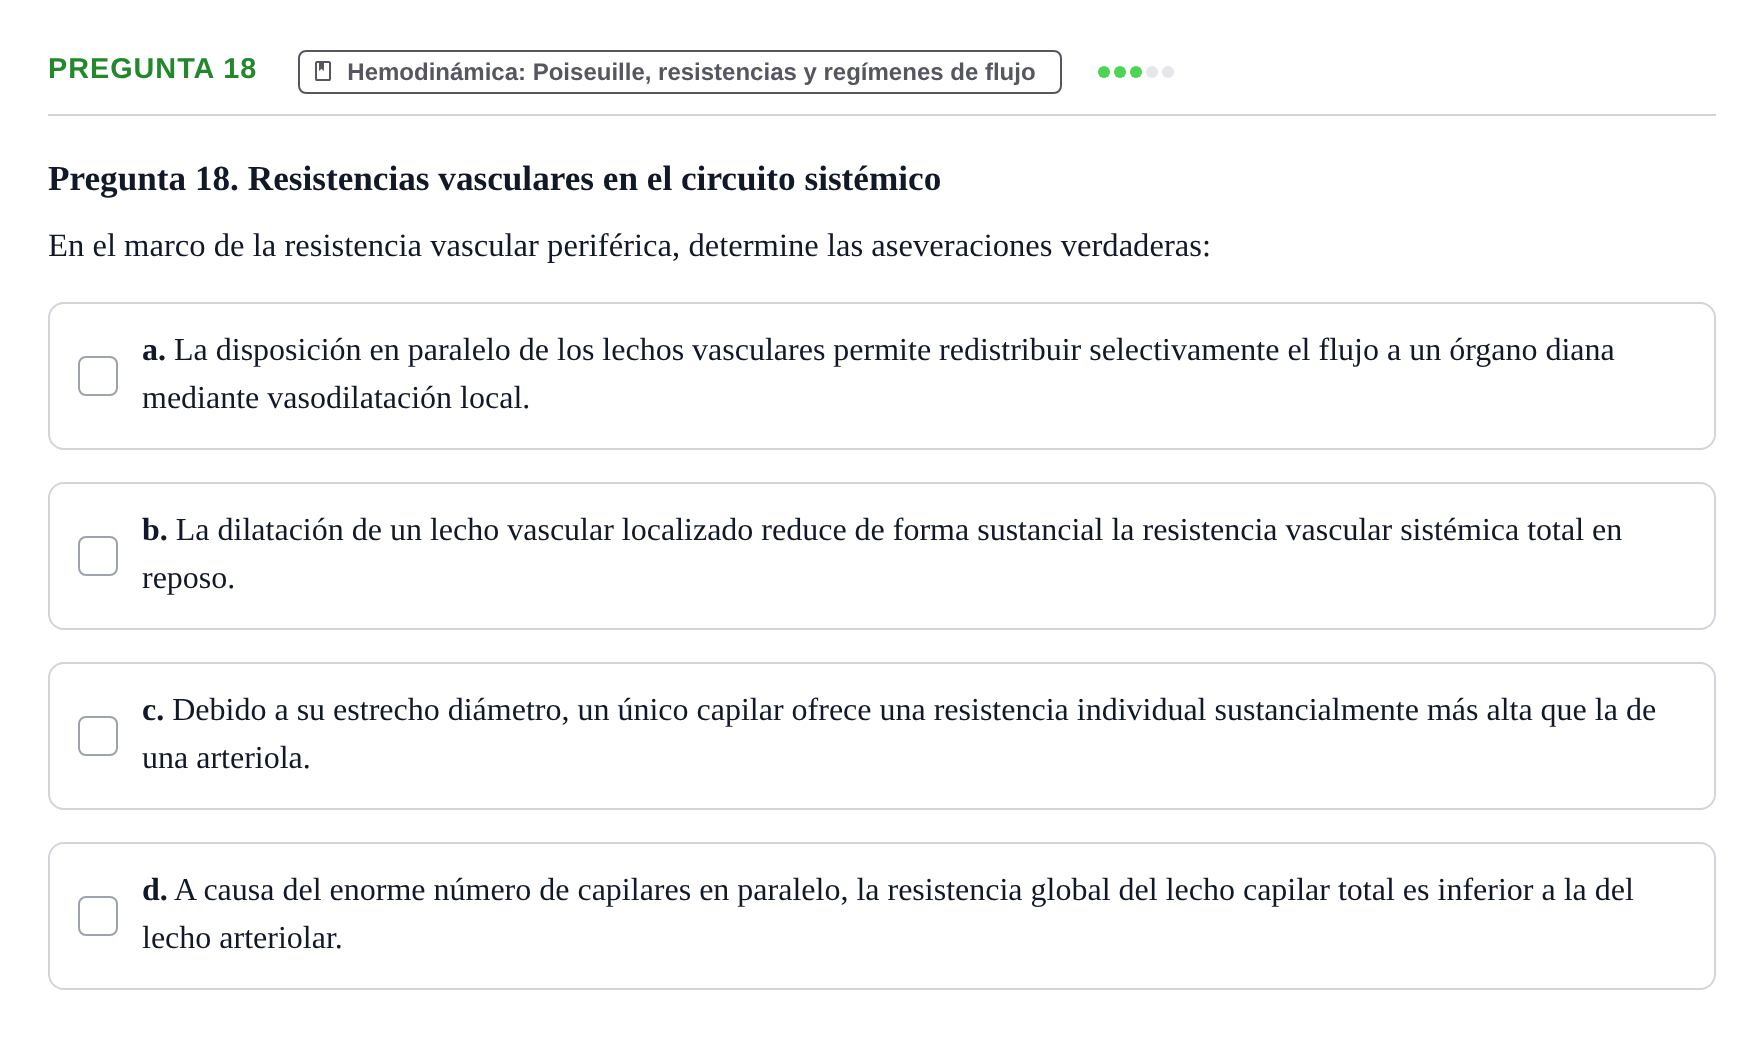Click the difficulty dots indicator
This screenshot has height=1056, width=1764.
pos(1135,72)
